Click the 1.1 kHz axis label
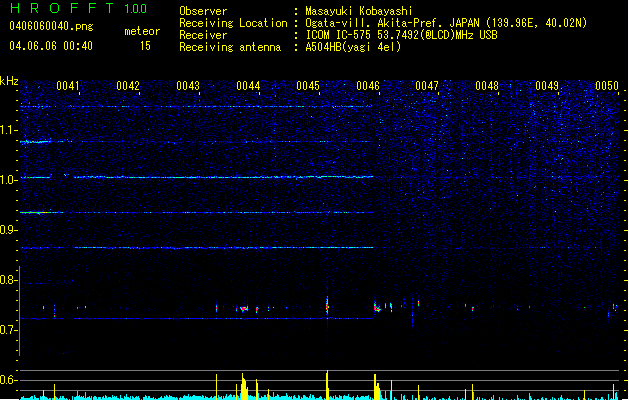This screenshot has height=400, width=629. [x=8, y=130]
